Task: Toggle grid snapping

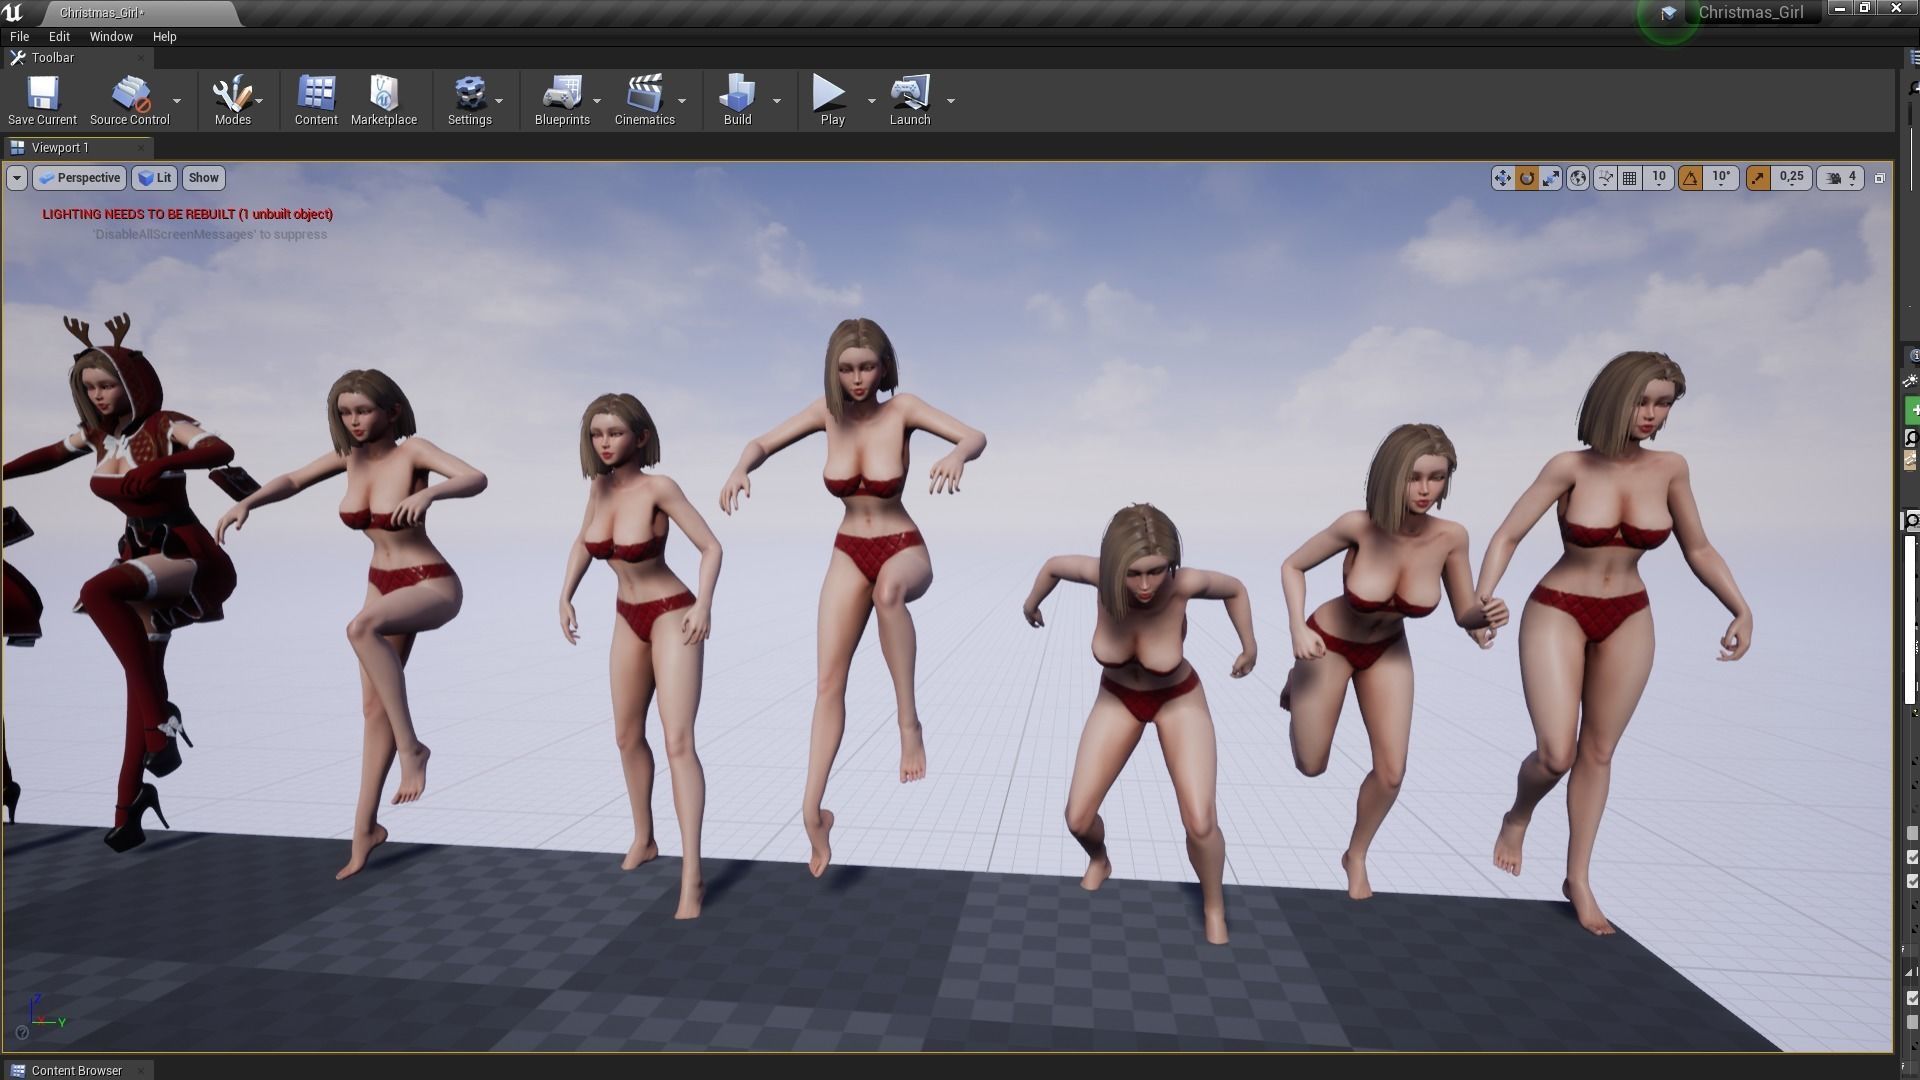Action: (x=1630, y=178)
